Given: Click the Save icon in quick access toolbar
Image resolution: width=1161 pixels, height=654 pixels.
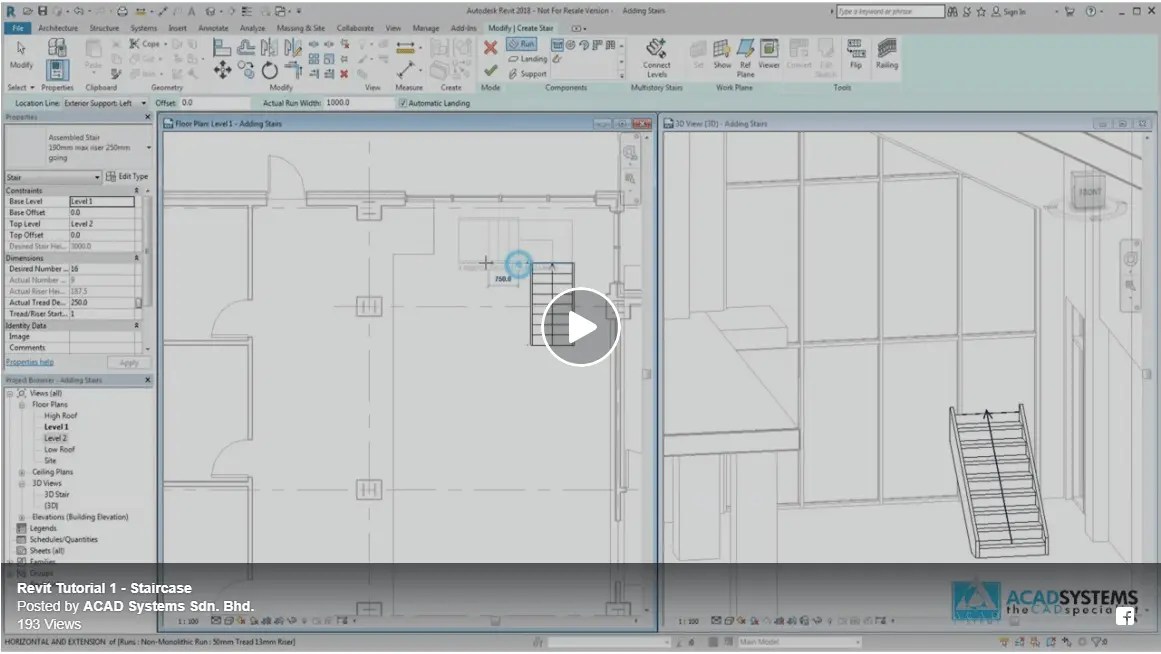Looking at the screenshot, I should tap(42, 11).
